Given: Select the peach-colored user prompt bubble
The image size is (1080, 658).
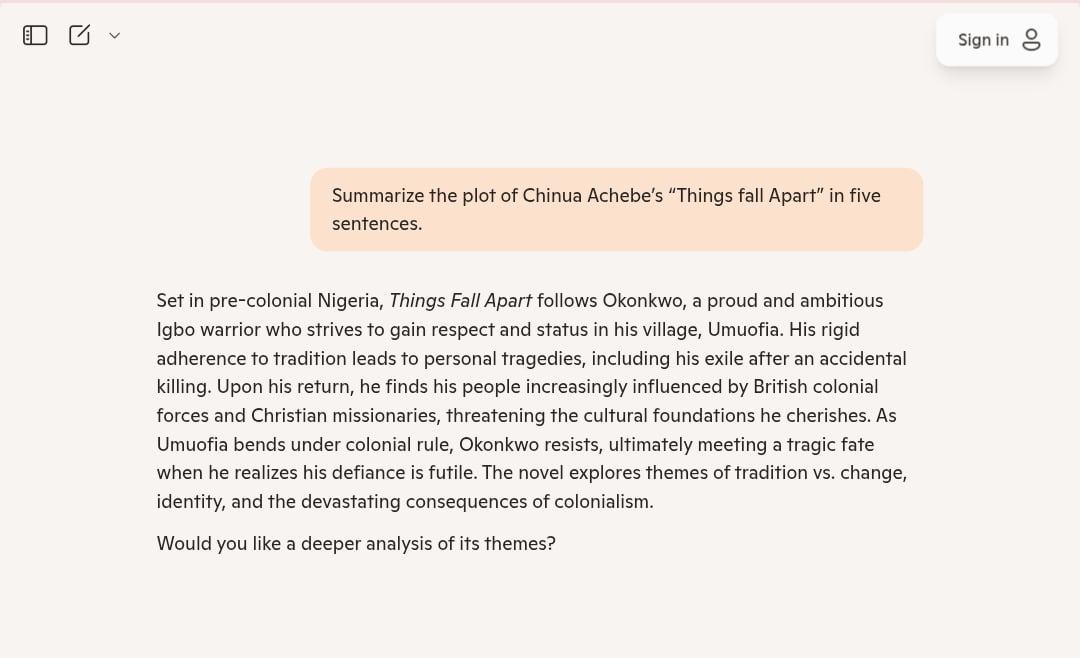Looking at the screenshot, I should [616, 209].
